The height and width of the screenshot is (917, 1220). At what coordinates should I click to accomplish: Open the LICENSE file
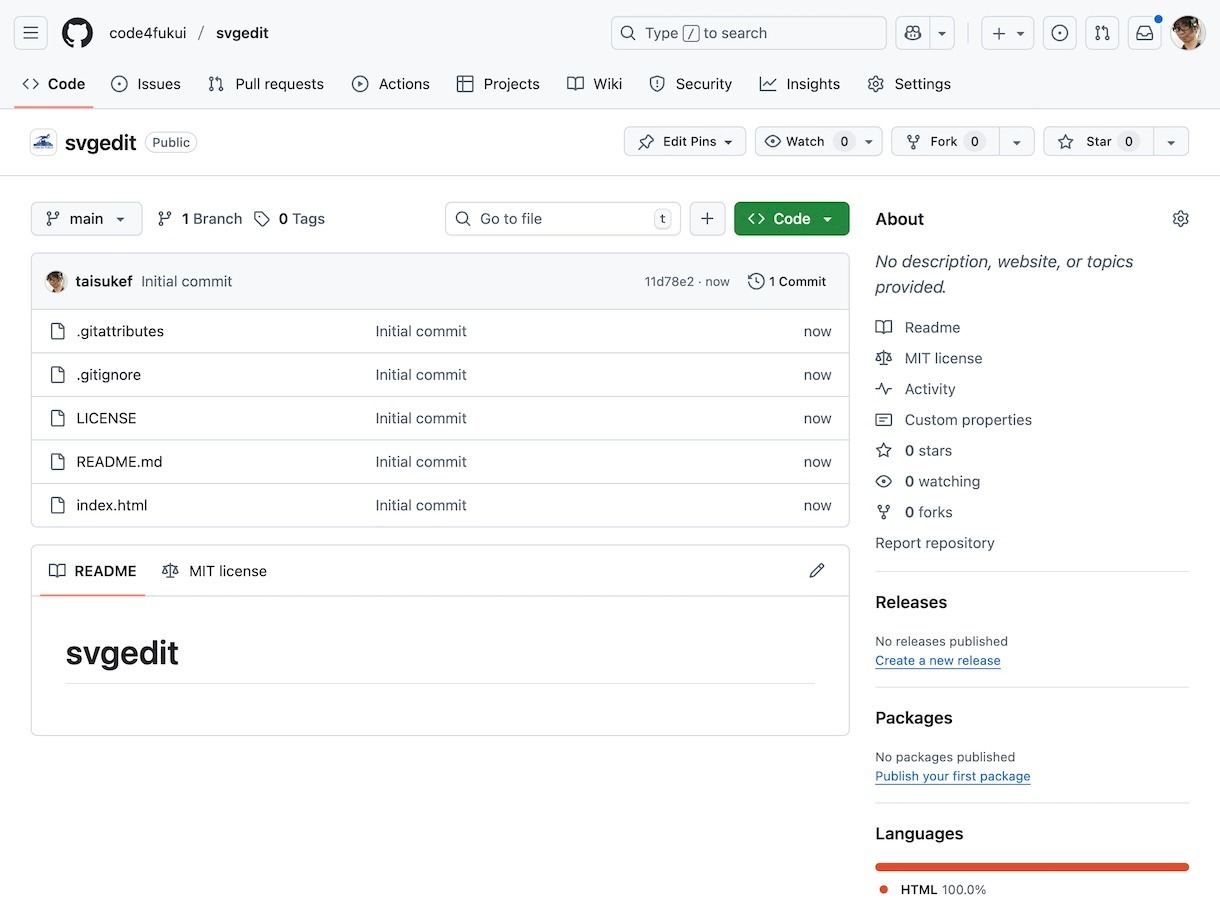point(106,418)
